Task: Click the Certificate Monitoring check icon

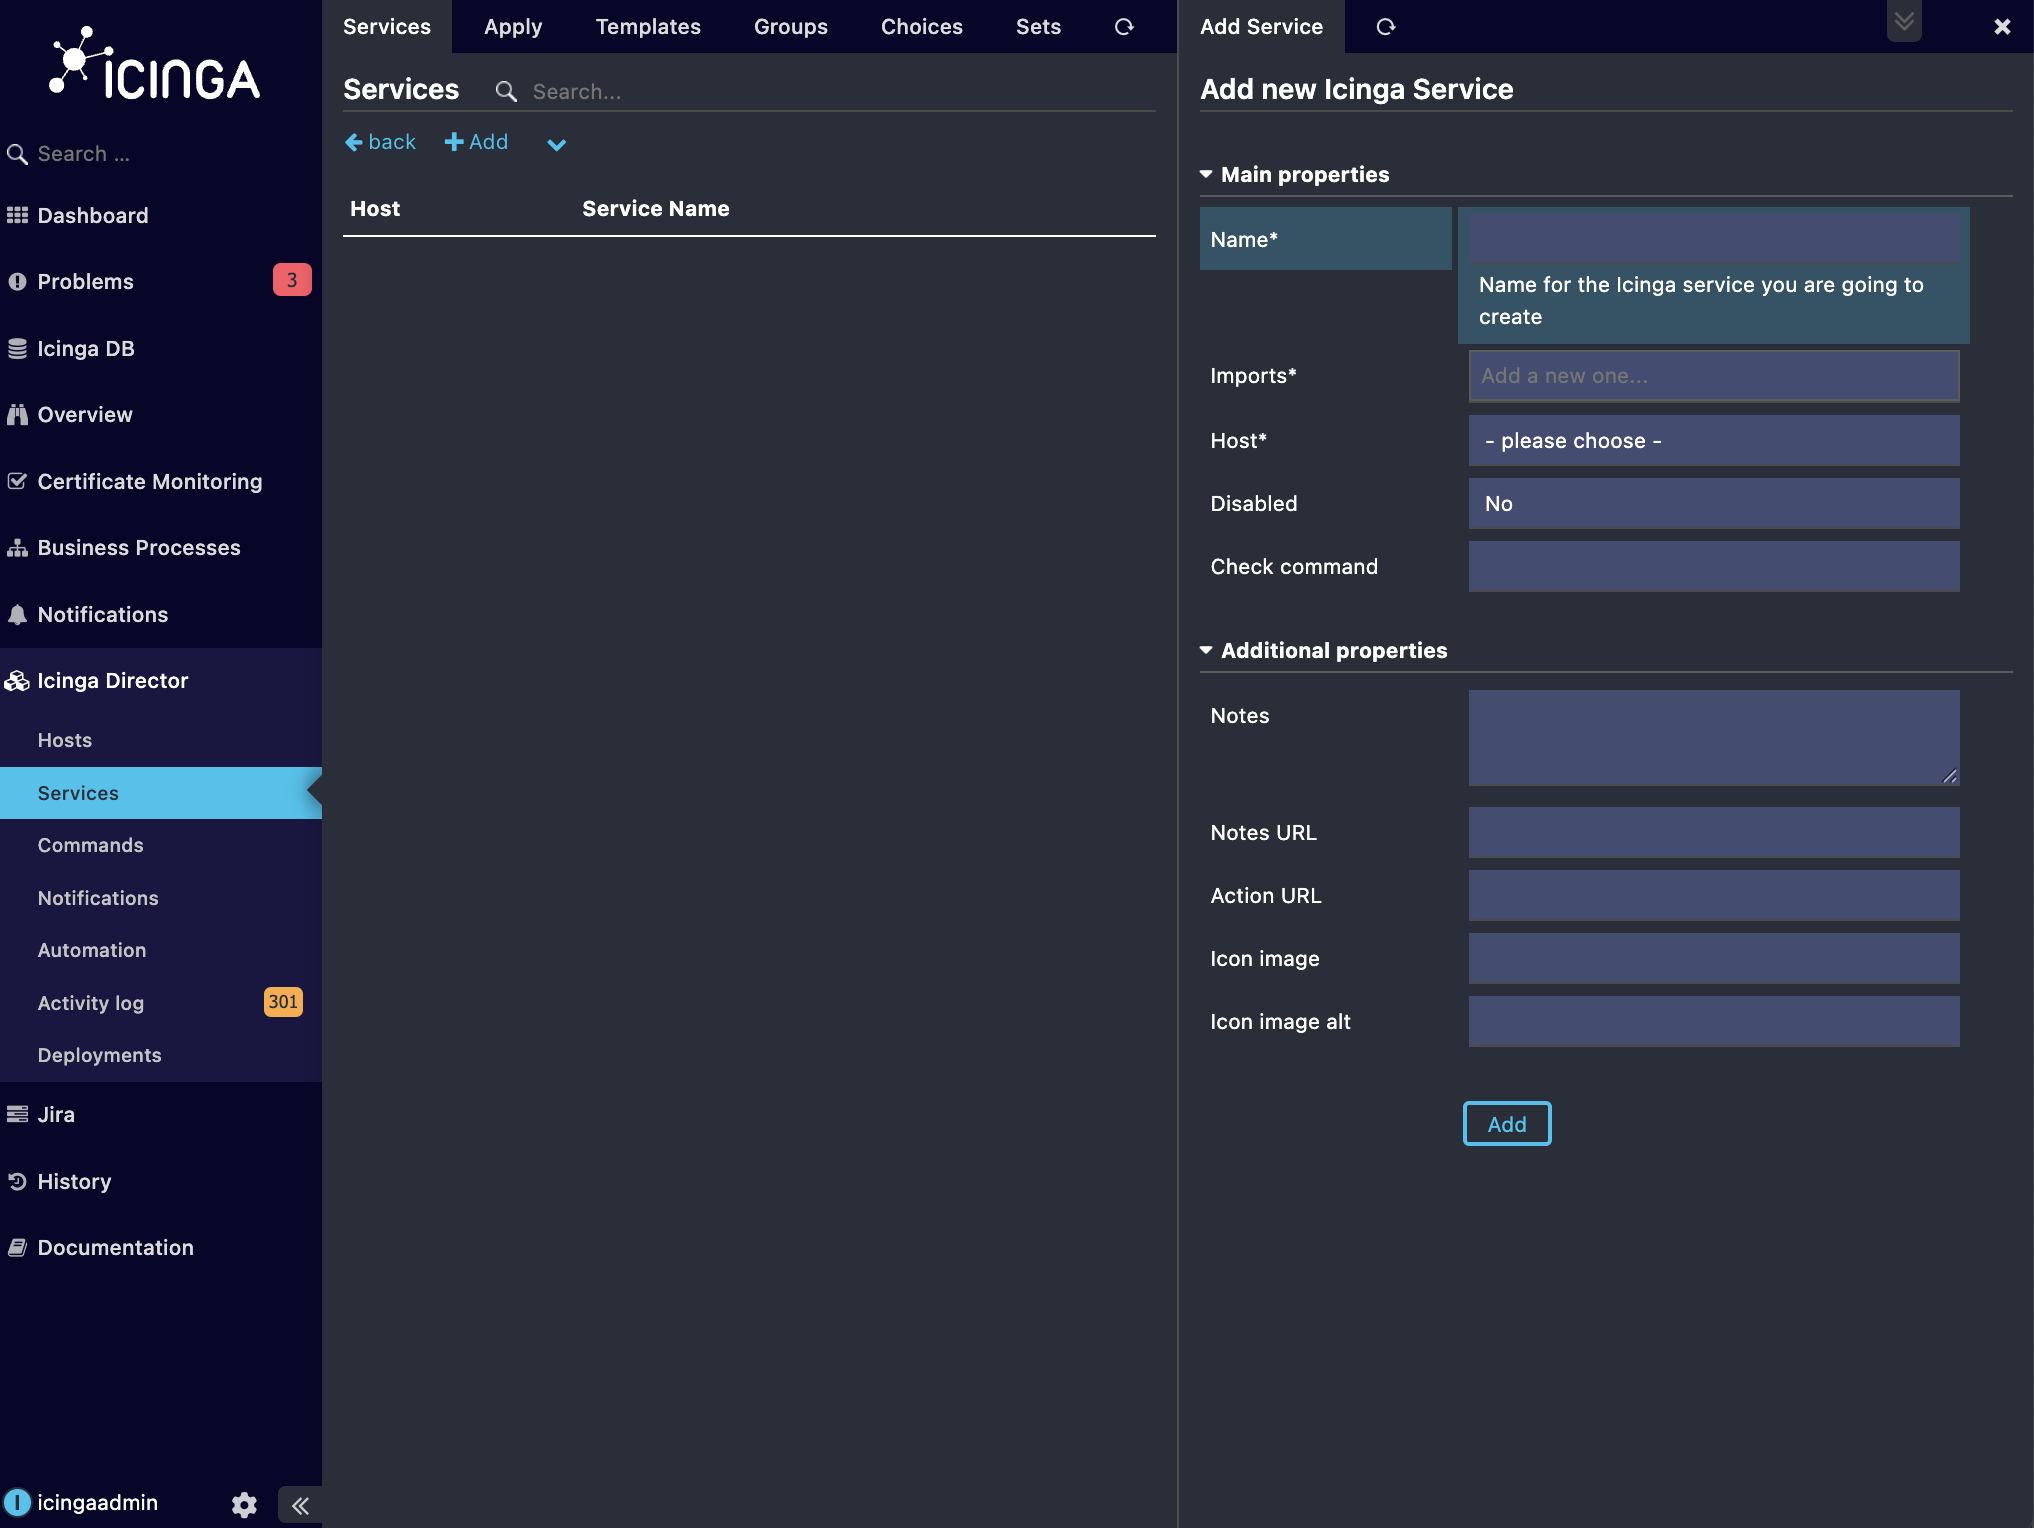Action: coord(17,481)
